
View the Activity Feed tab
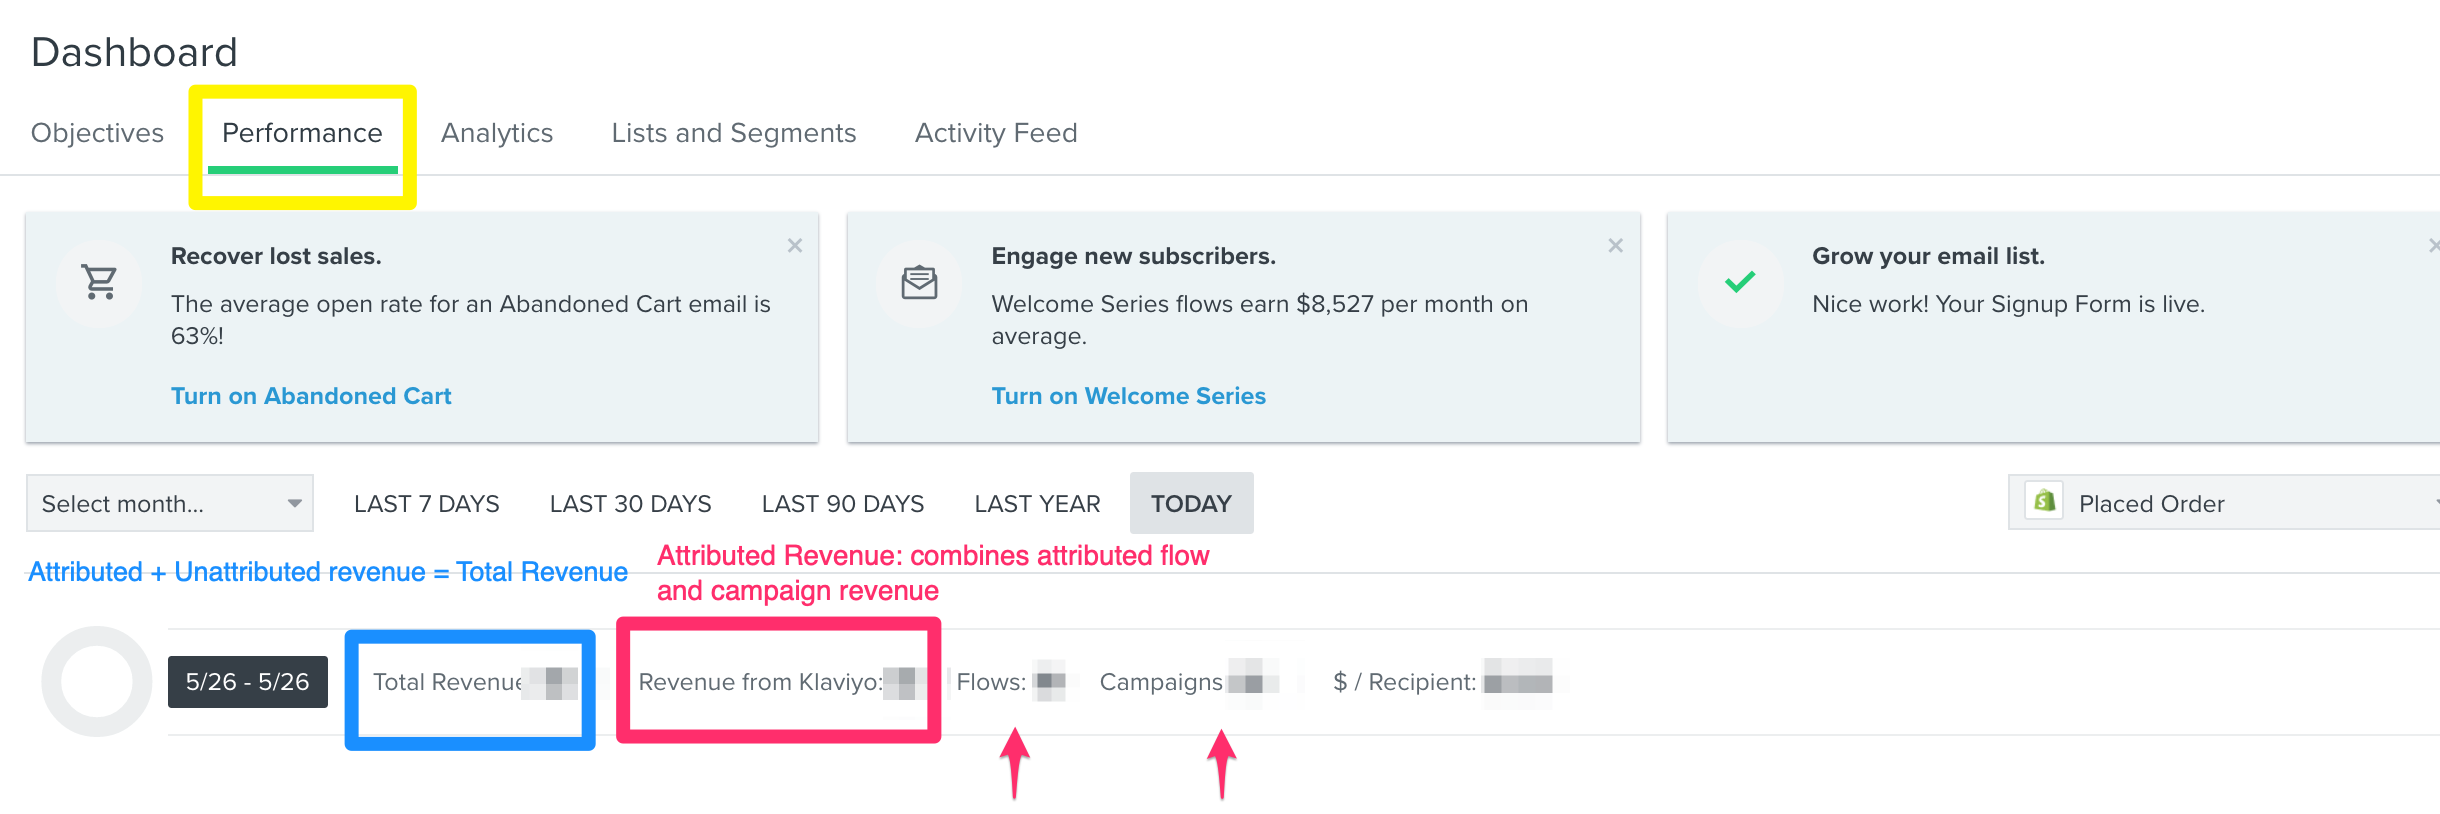[x=996, y=133]
